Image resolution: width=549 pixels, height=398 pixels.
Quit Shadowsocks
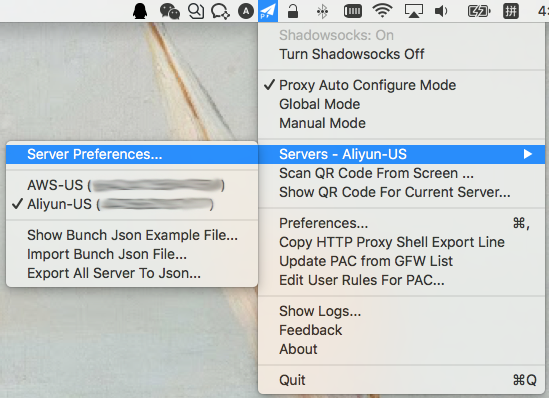(402, 380)
